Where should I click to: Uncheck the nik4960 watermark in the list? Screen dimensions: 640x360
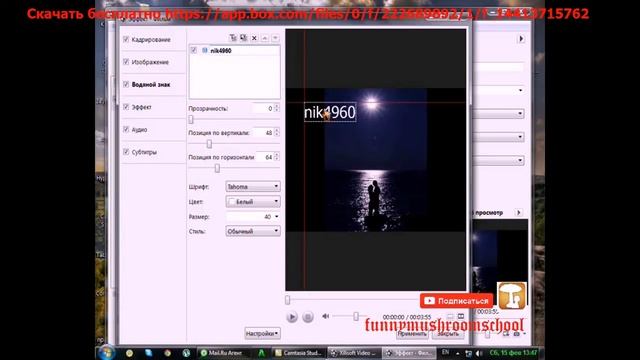coord(194,50)
